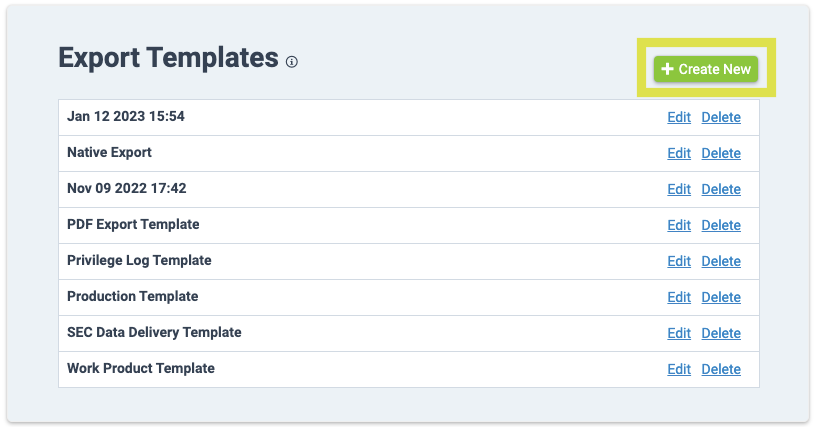
Task: Edit the SEC Data Delivery Template
Action: [679, 333]
